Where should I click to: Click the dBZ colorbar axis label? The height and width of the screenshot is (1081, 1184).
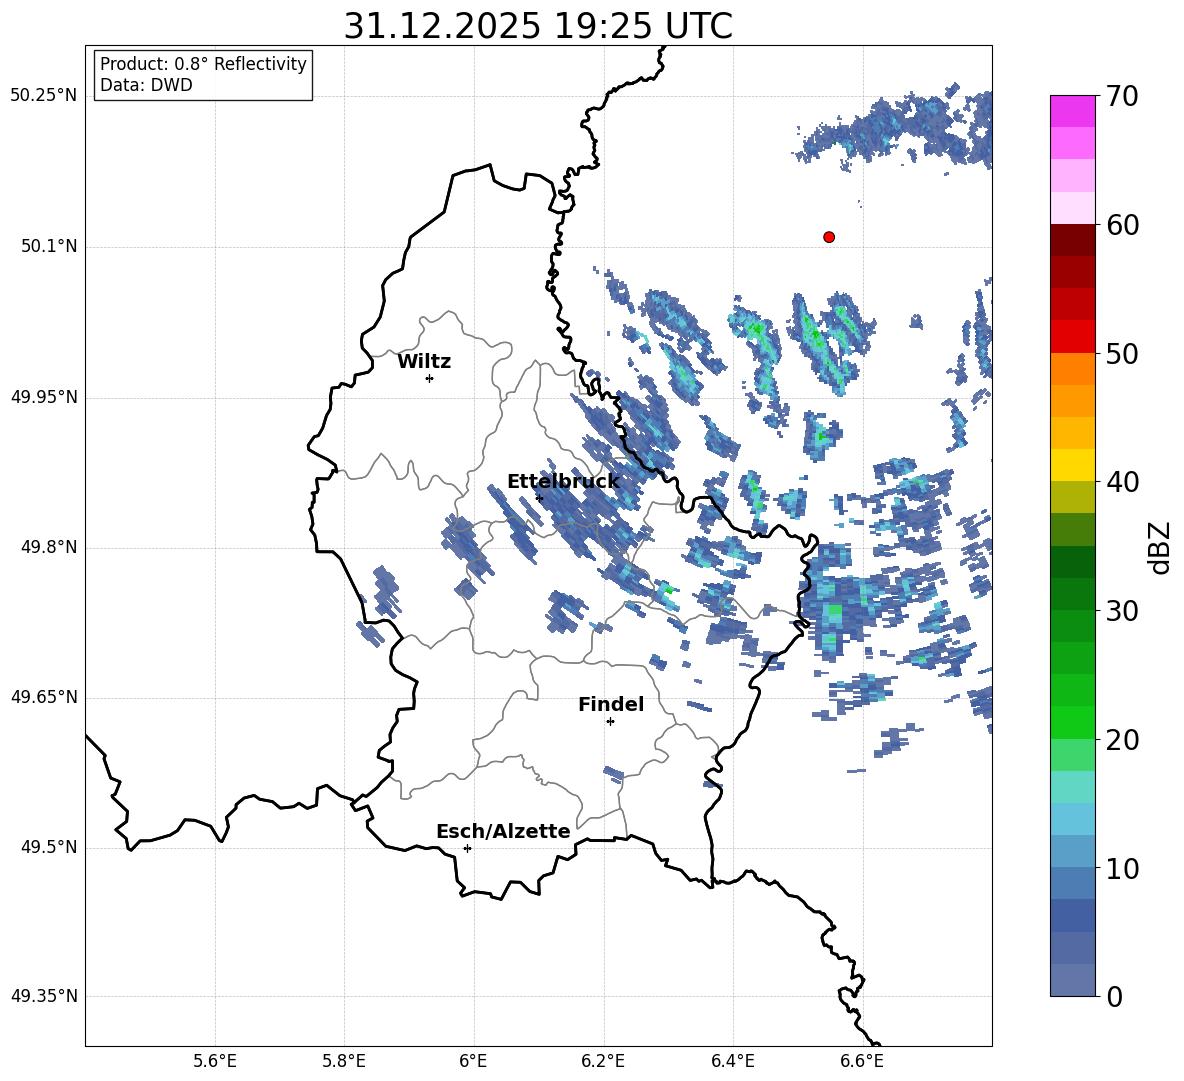[x=1159, y=547]
